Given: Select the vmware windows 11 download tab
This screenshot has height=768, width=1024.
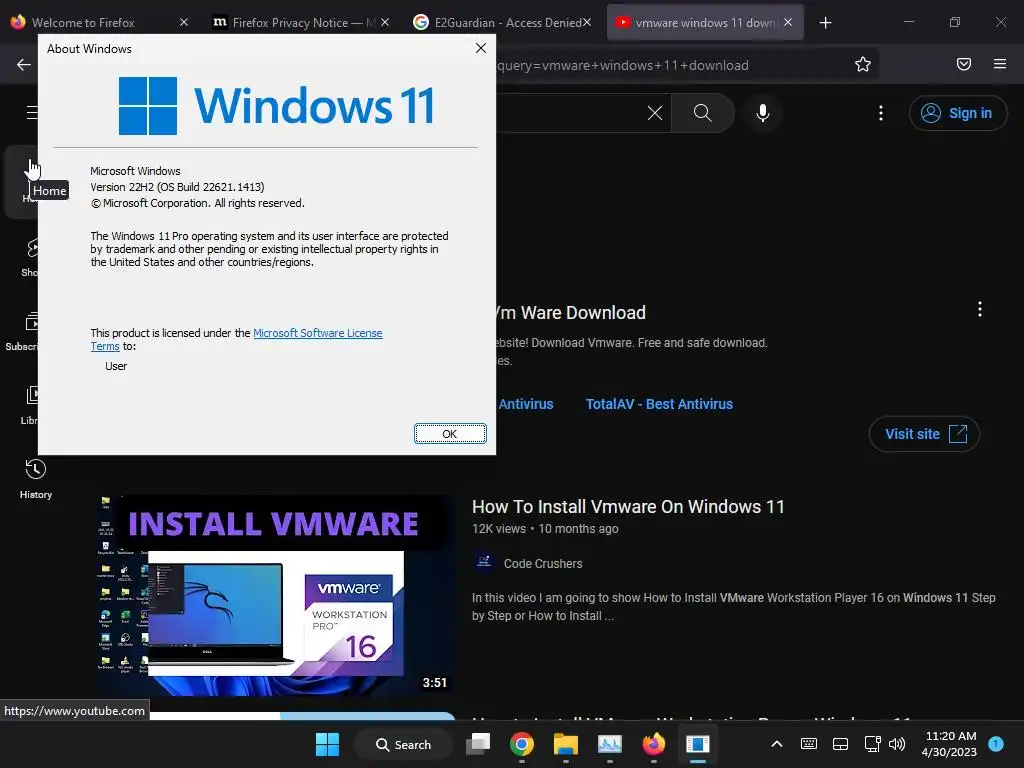Looking at the screenshot, I should point(696,23).
